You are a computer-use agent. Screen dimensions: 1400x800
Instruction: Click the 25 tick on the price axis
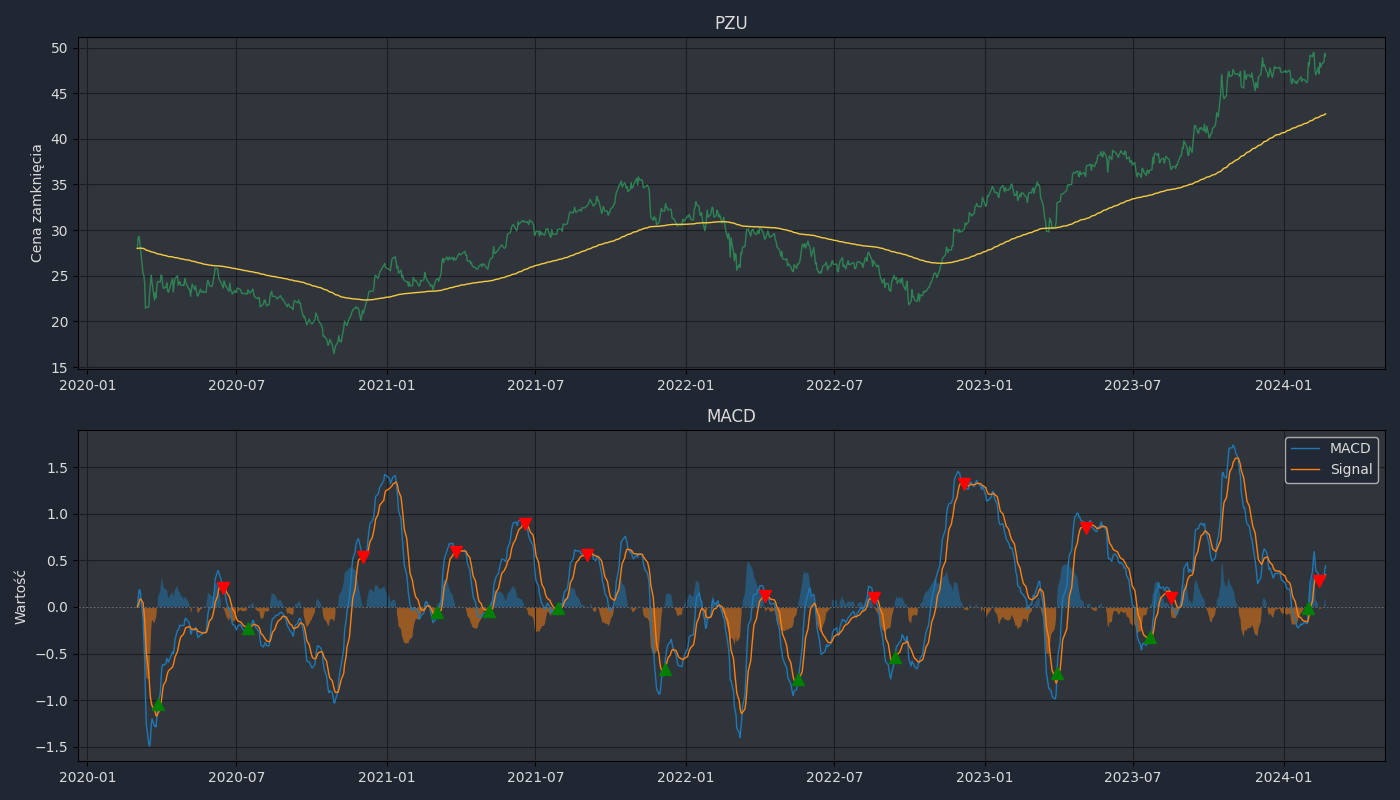click(59, 276)
